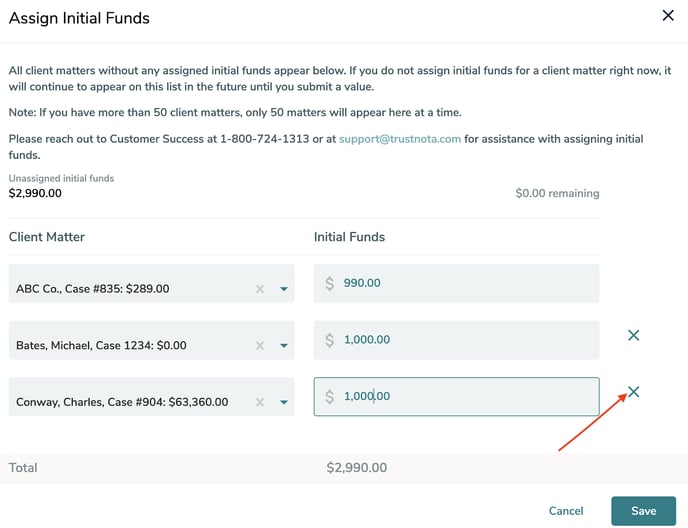Close the Assign Initial Funds dialog
The height and width of the screenshot is (528, 688).
point(668,15)
